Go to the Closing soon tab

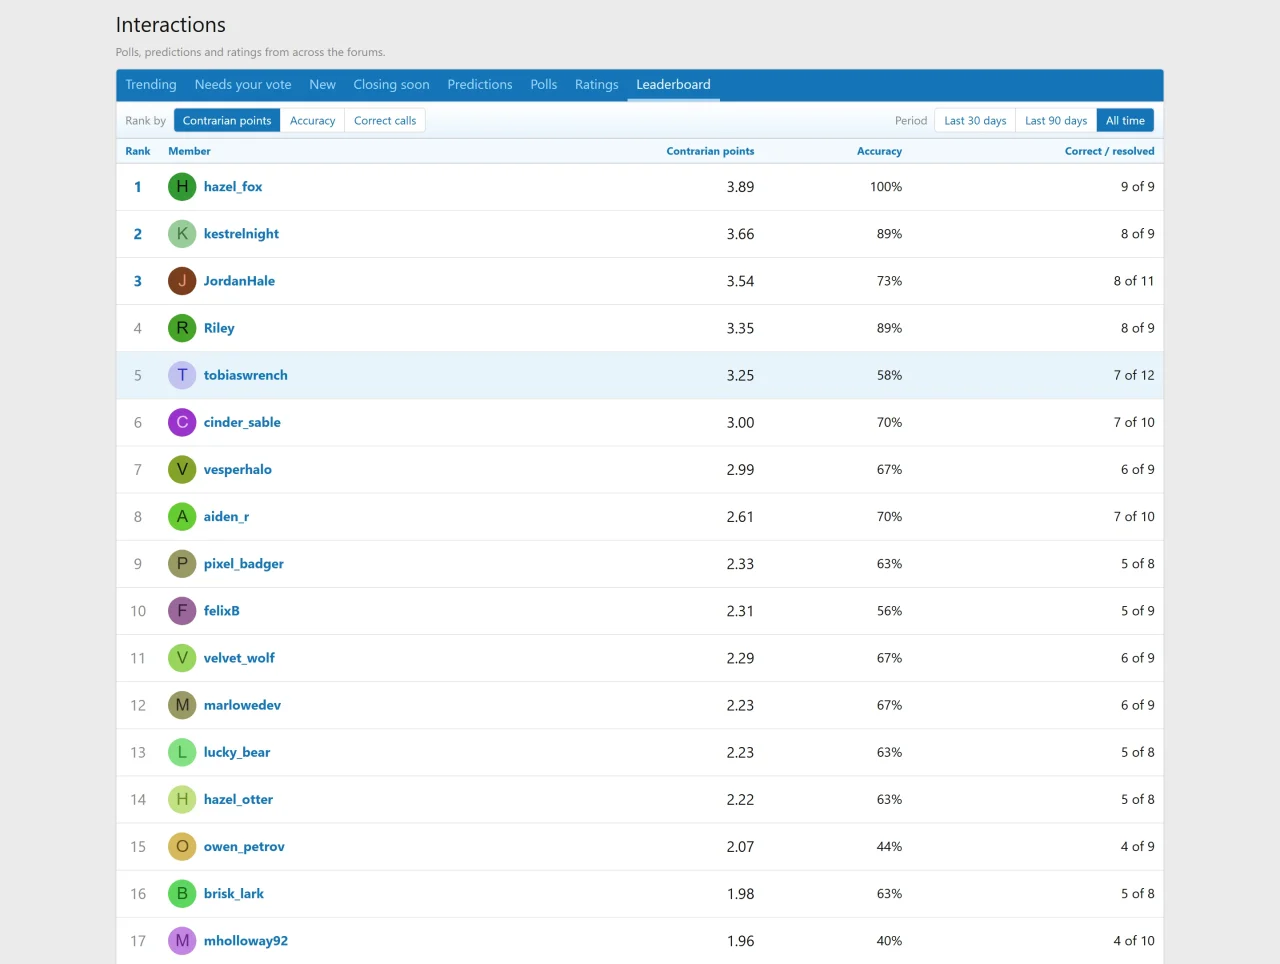pos(391,85)
